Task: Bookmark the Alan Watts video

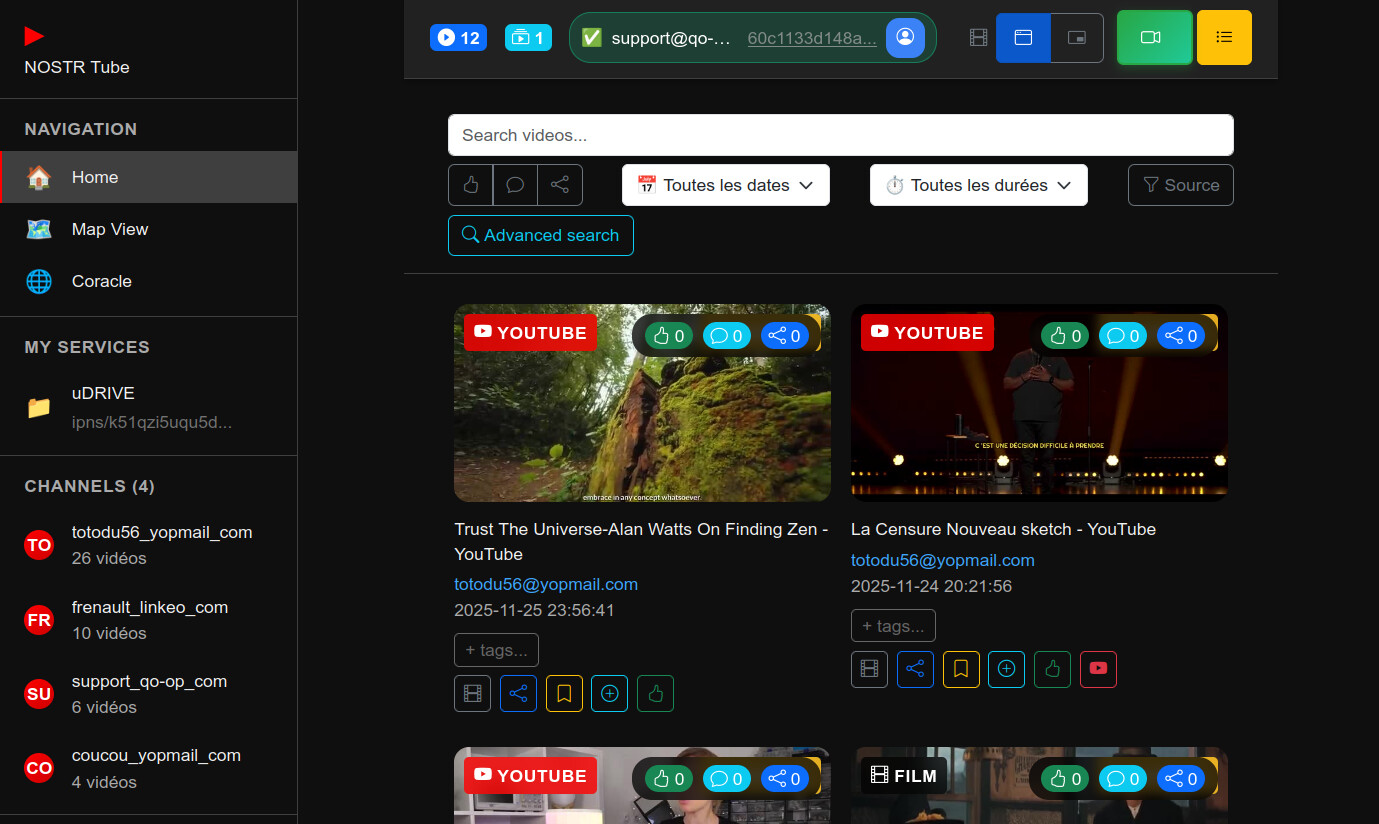Action: [x=564, y=693]
